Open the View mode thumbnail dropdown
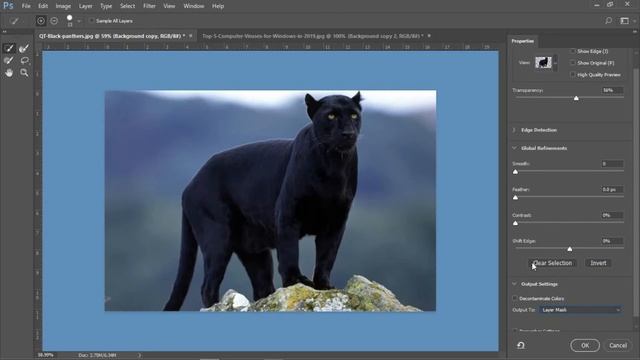The image size is (640, 360). click(x=546, y=62)
